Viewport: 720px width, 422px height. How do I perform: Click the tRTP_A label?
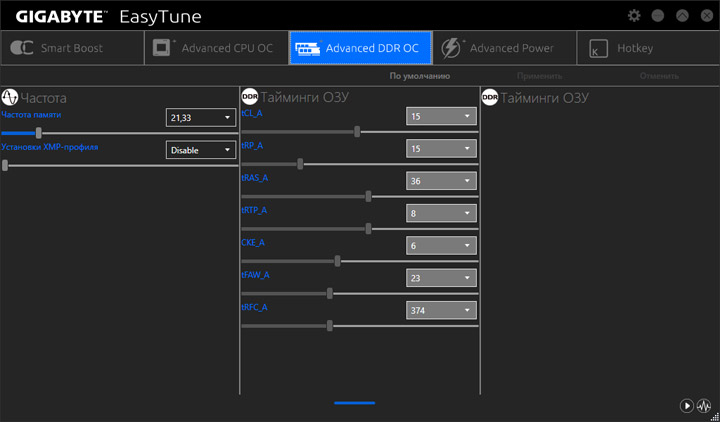[x=254, y=210]
